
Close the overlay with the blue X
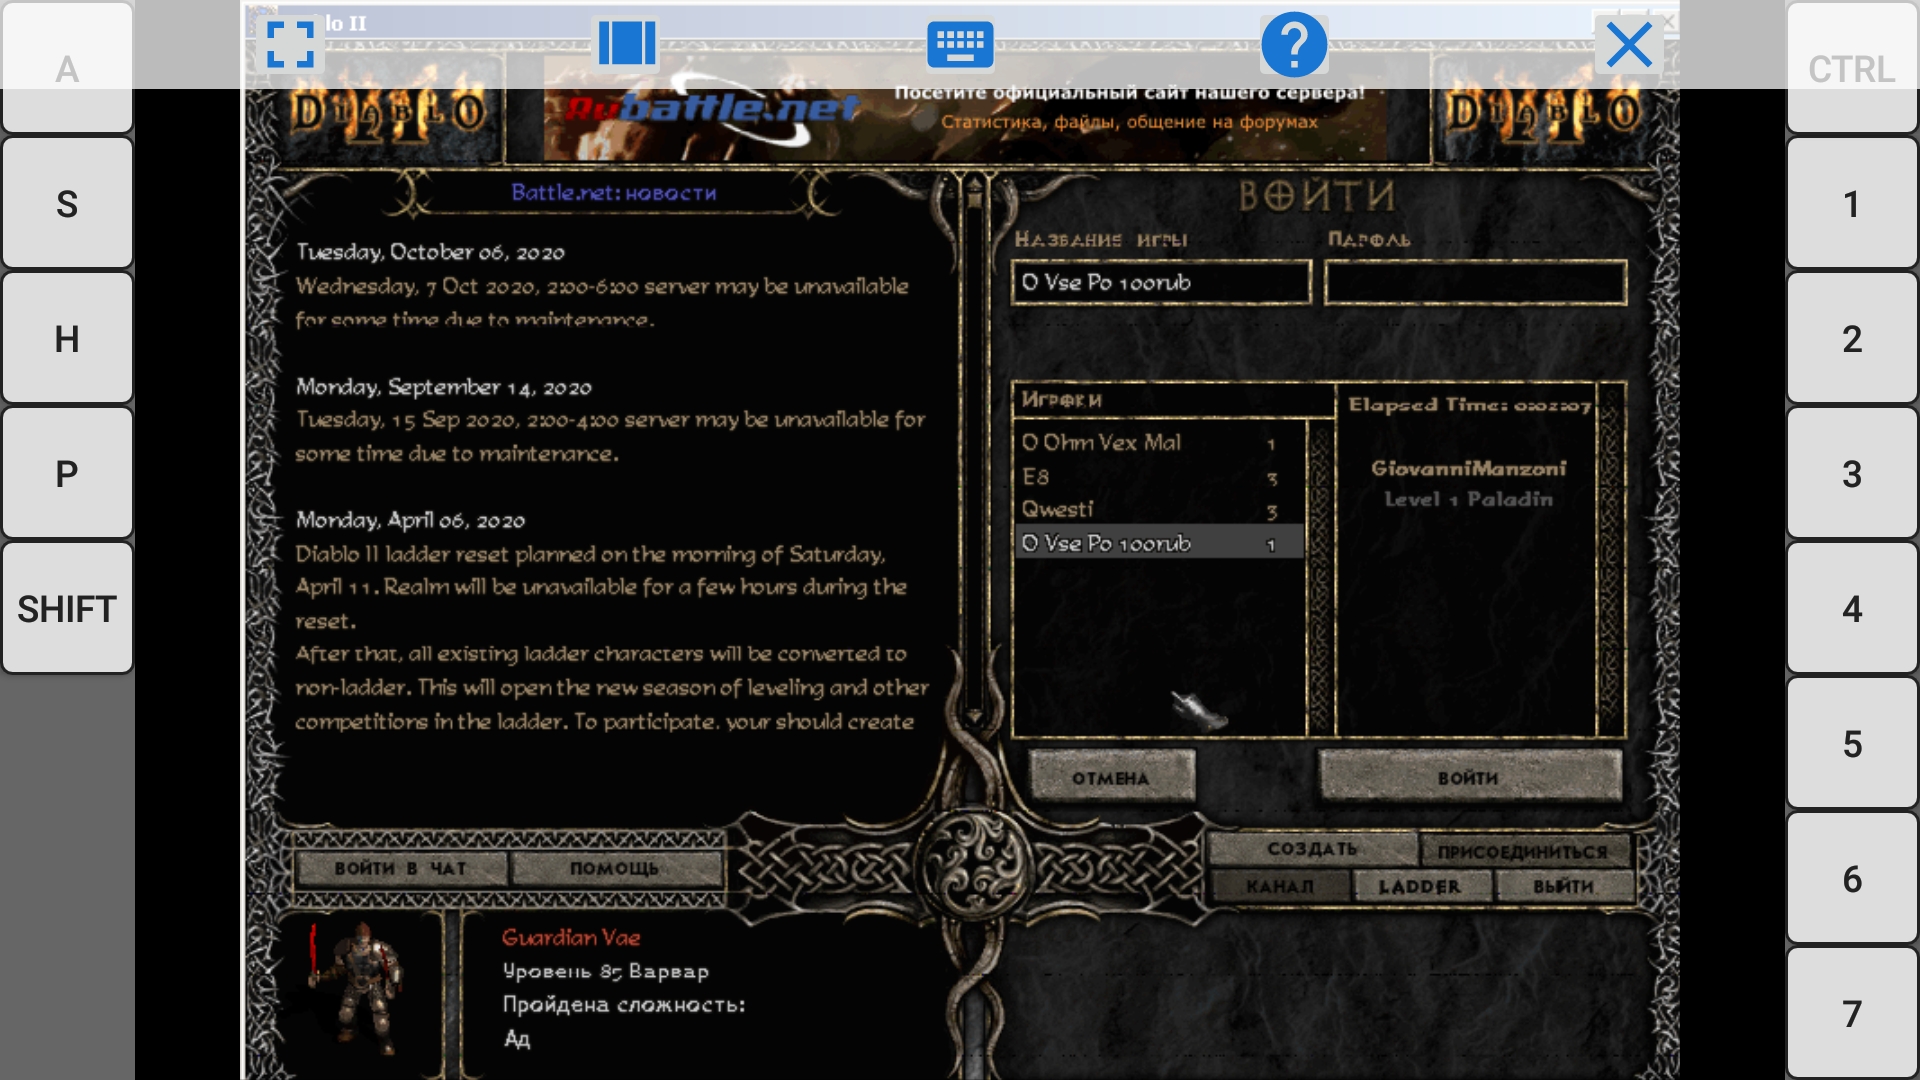(1629, 45)
